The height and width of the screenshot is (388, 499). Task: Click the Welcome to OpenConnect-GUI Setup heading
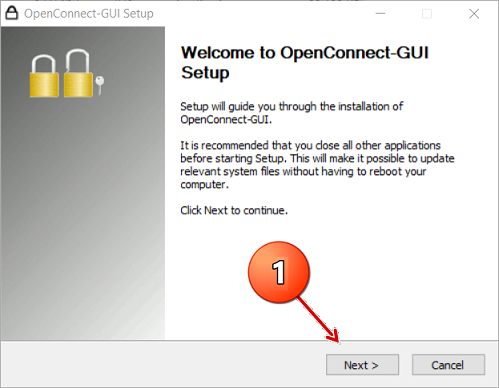click(x=305, y=63)
